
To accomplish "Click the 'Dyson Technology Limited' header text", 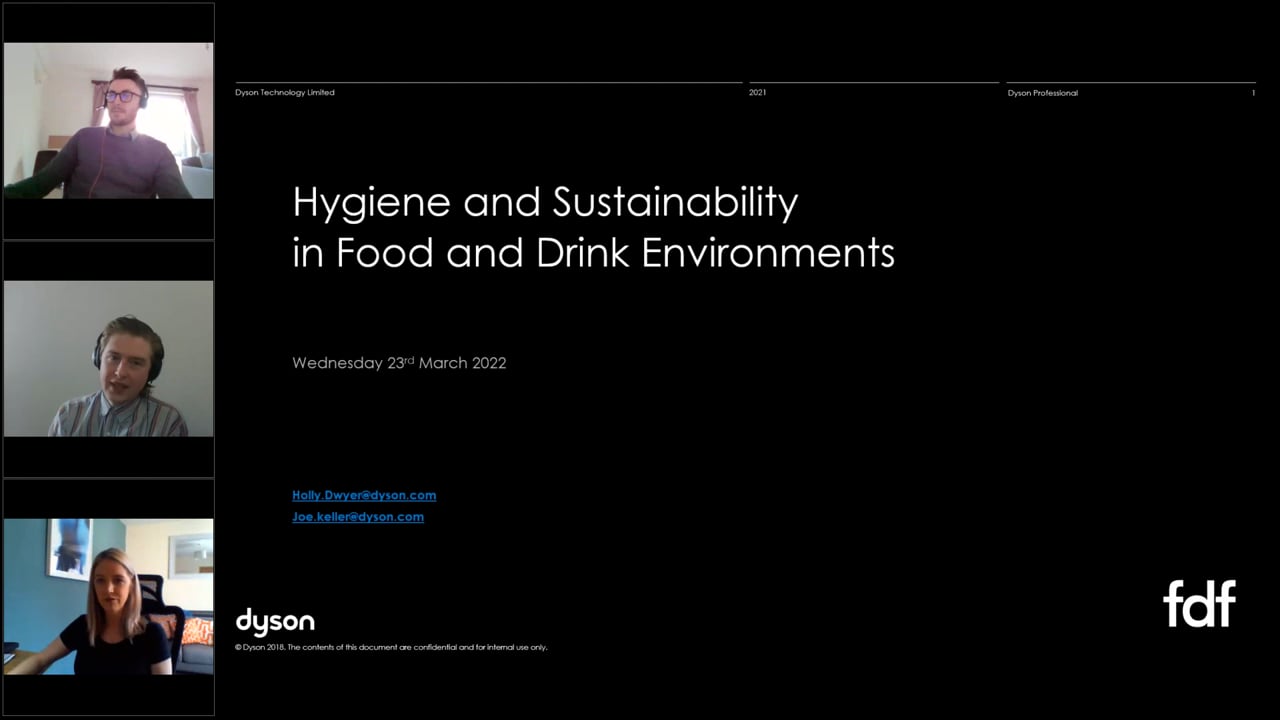I will [x=285, y=93].
